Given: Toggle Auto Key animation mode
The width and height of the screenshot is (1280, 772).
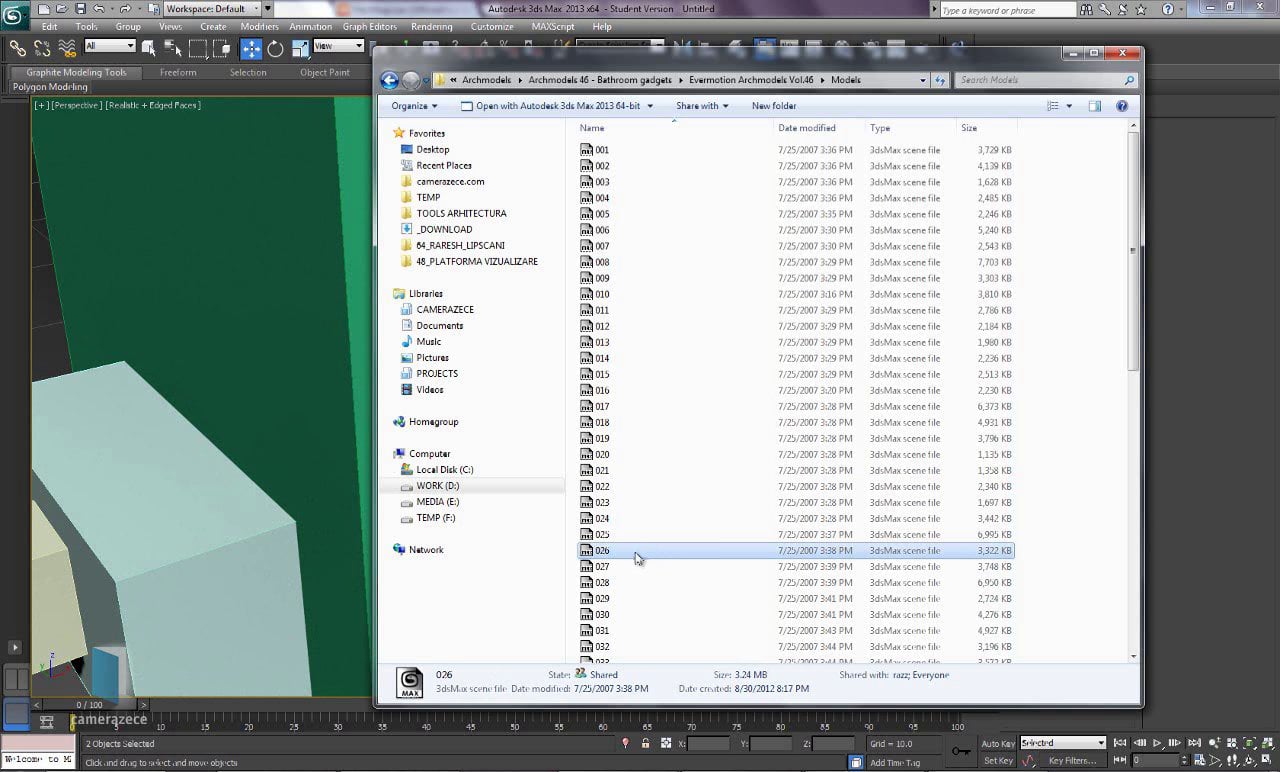Looking at the screenshot, I should click(x=998, y=743).
